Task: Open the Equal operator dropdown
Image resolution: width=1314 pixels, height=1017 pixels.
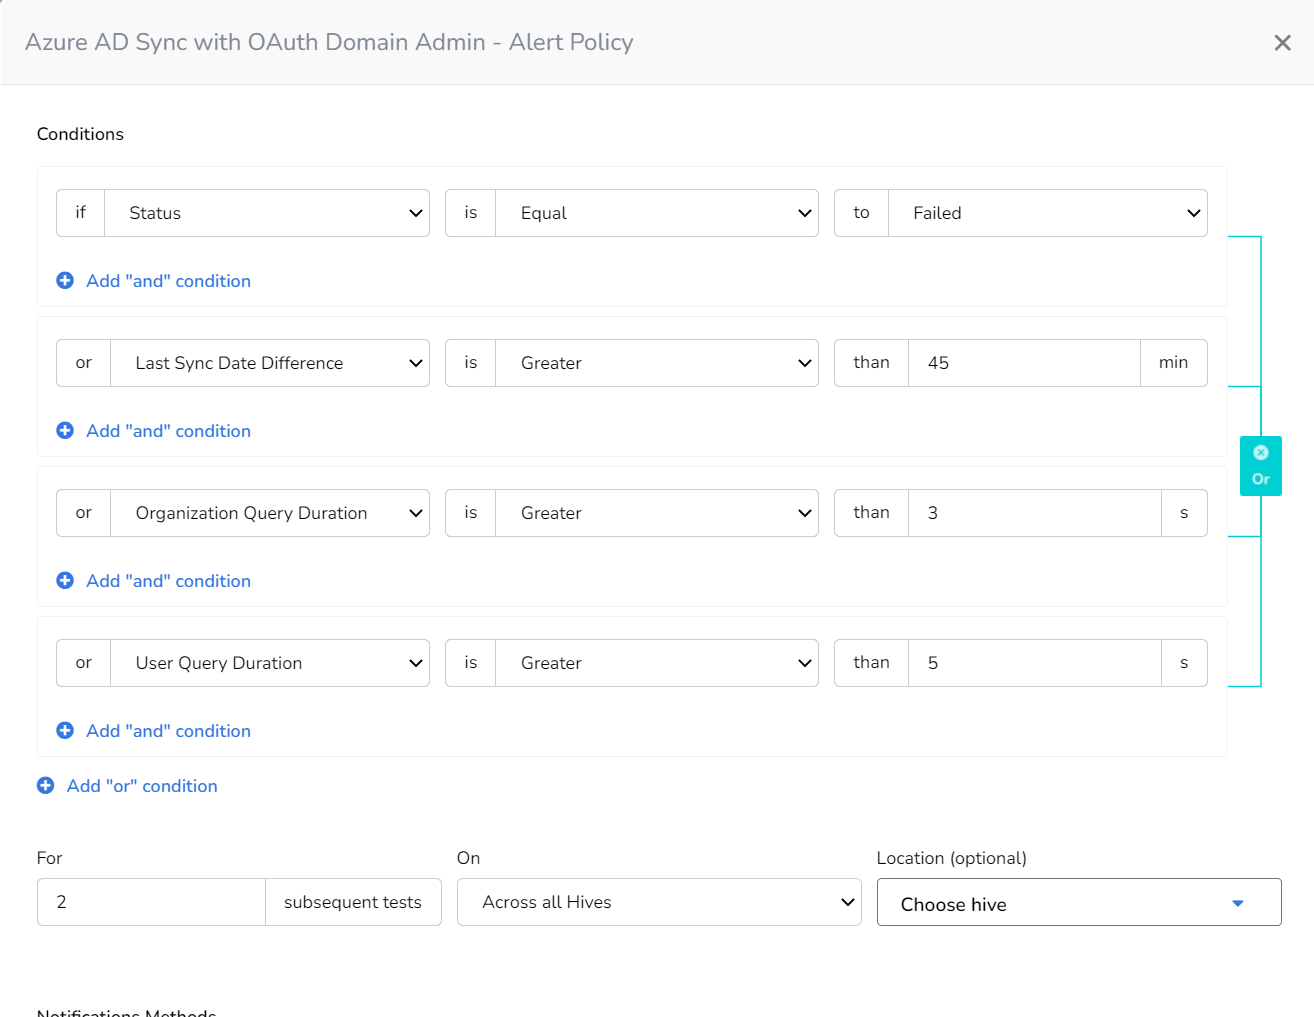Action: 656,213
